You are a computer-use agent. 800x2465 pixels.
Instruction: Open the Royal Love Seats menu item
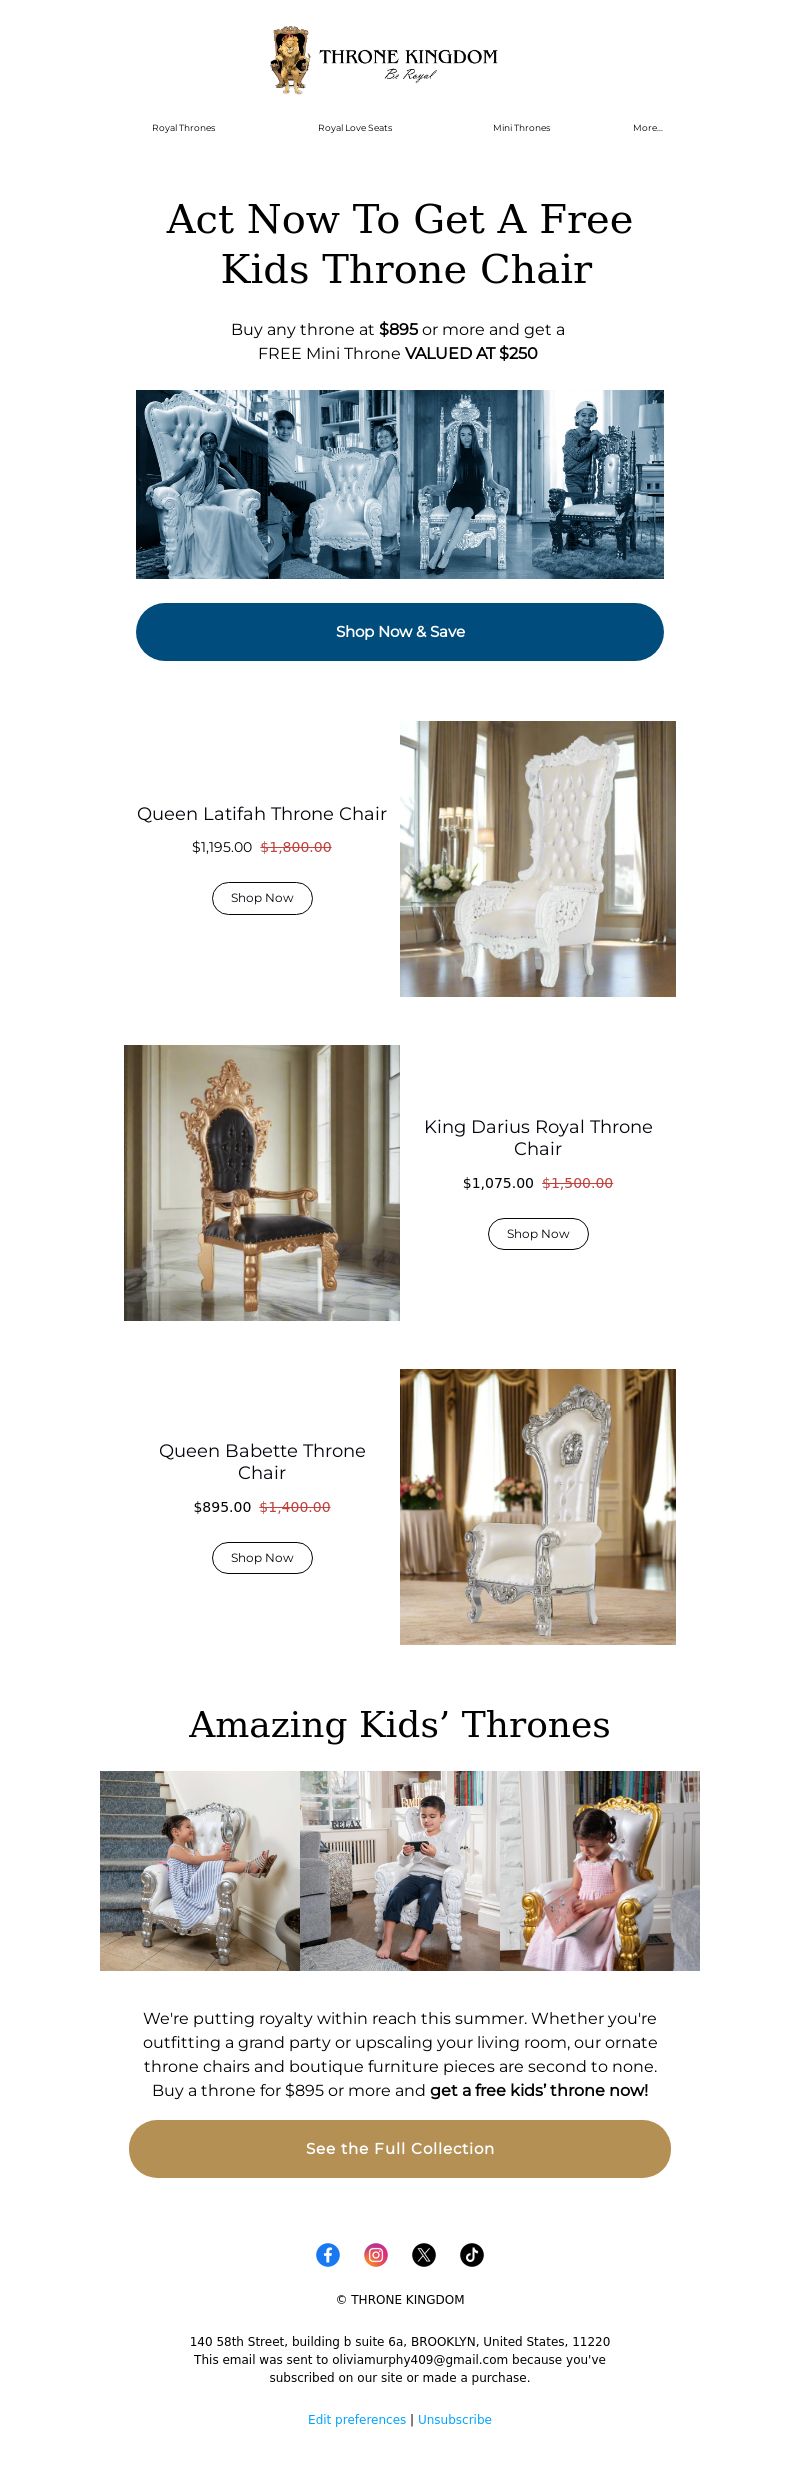(x=355, y=128)
